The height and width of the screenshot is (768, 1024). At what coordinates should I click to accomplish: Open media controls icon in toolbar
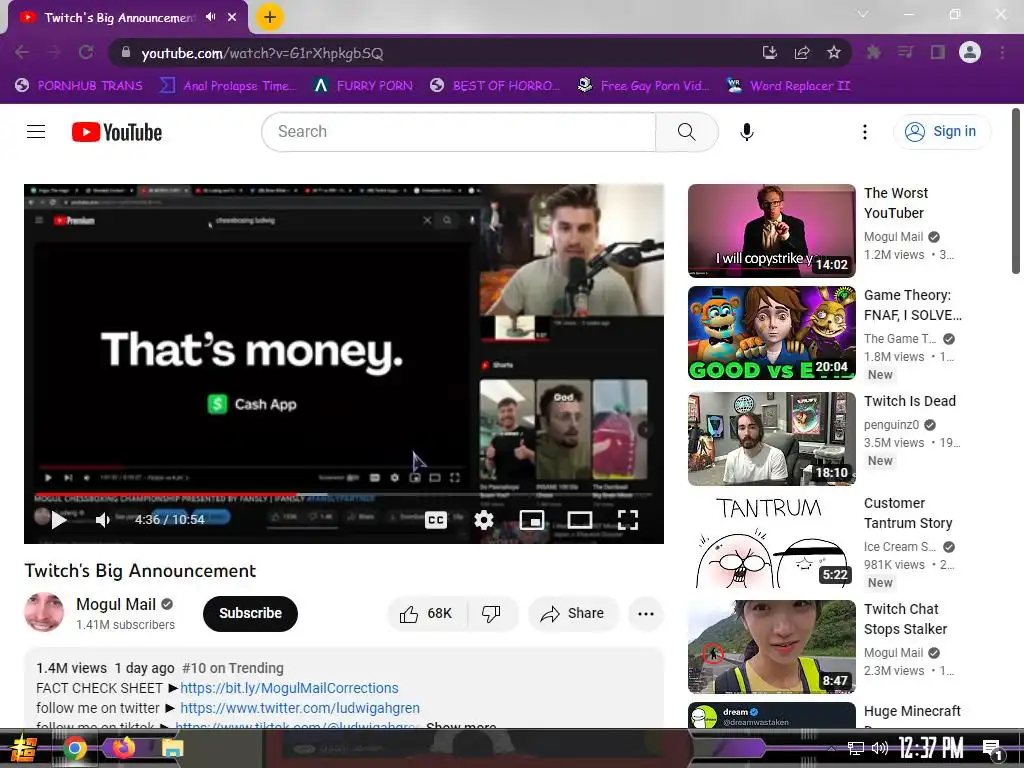(x=905, y=52)
